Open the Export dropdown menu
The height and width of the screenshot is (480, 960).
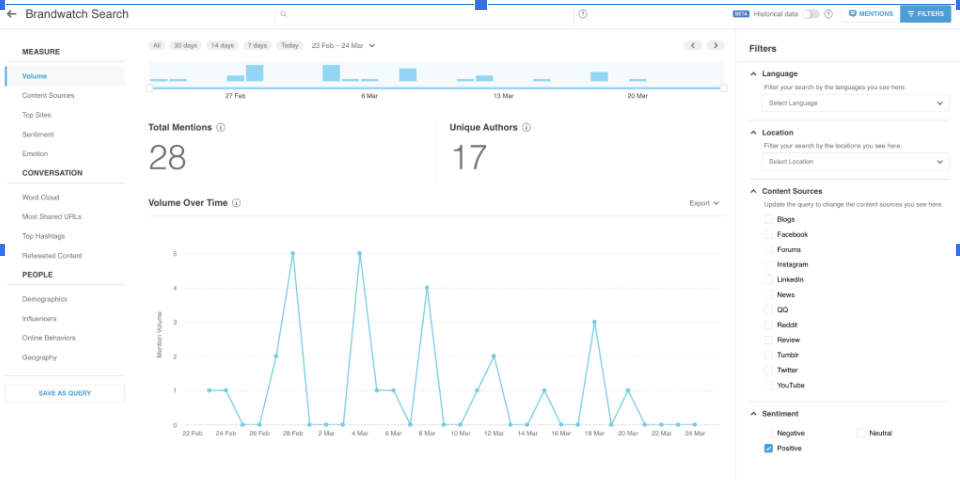point(704,203)
